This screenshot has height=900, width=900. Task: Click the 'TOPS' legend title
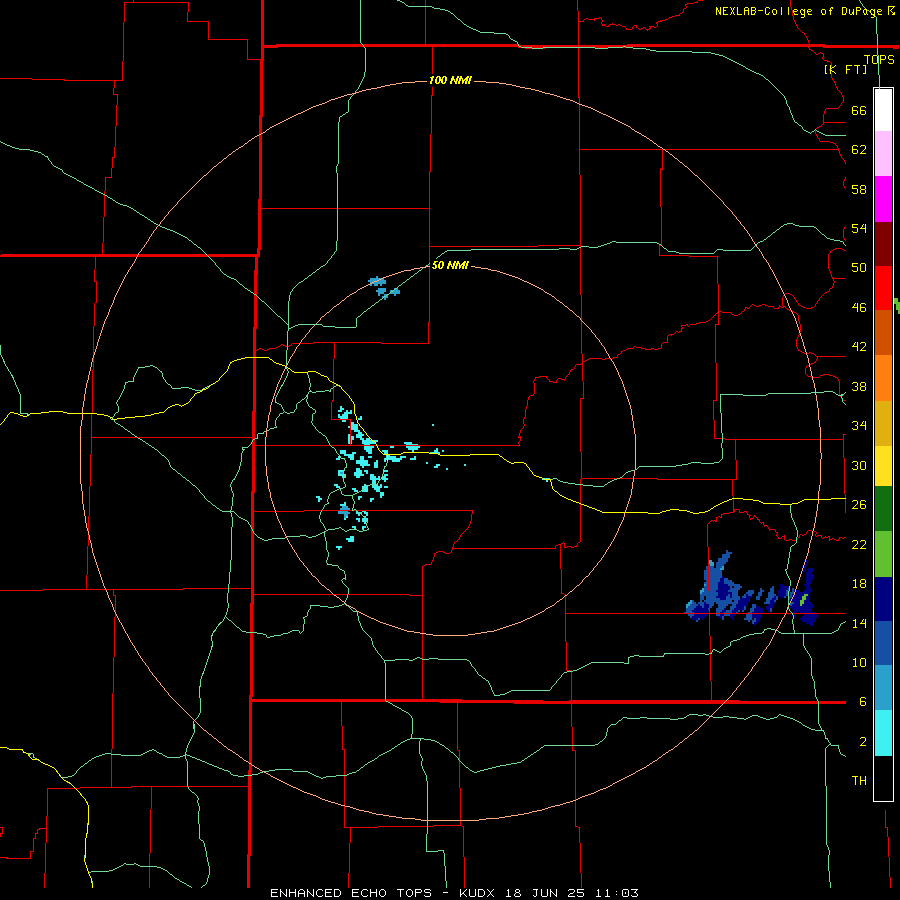tap(879, 59)
